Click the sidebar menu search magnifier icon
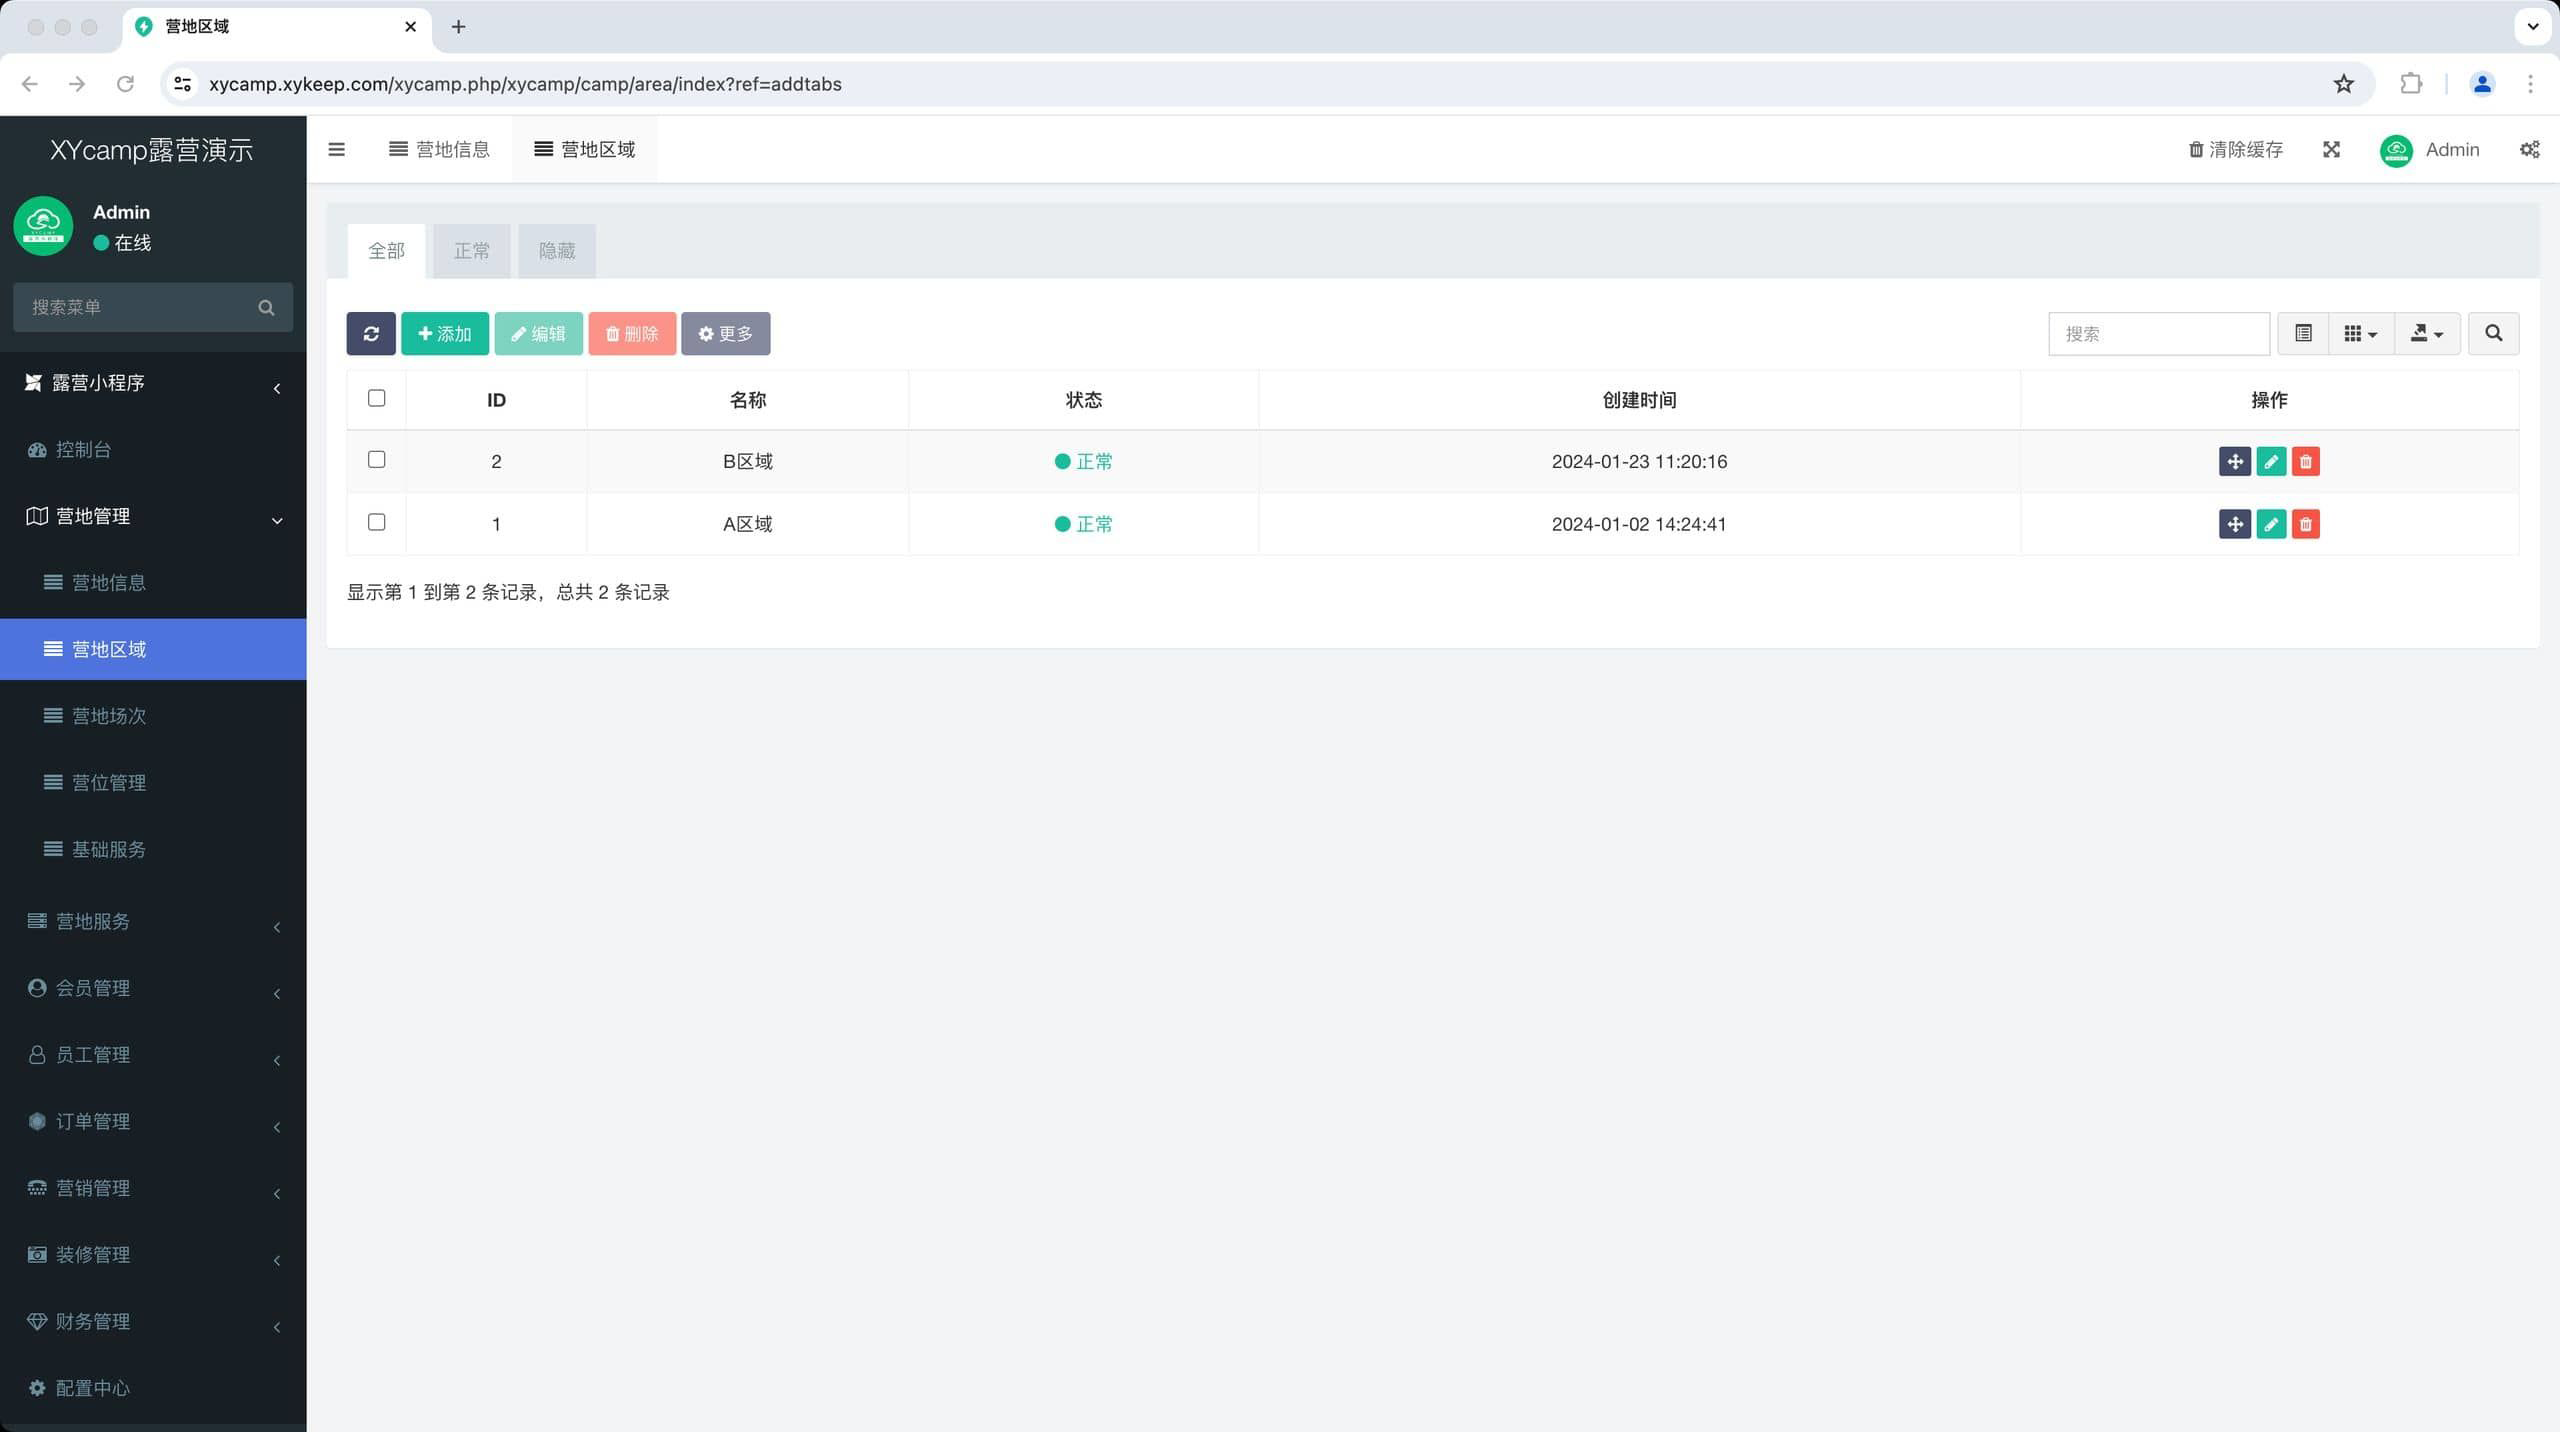This screenshot has width=2560, height=1432. click(x=266, y=307)
